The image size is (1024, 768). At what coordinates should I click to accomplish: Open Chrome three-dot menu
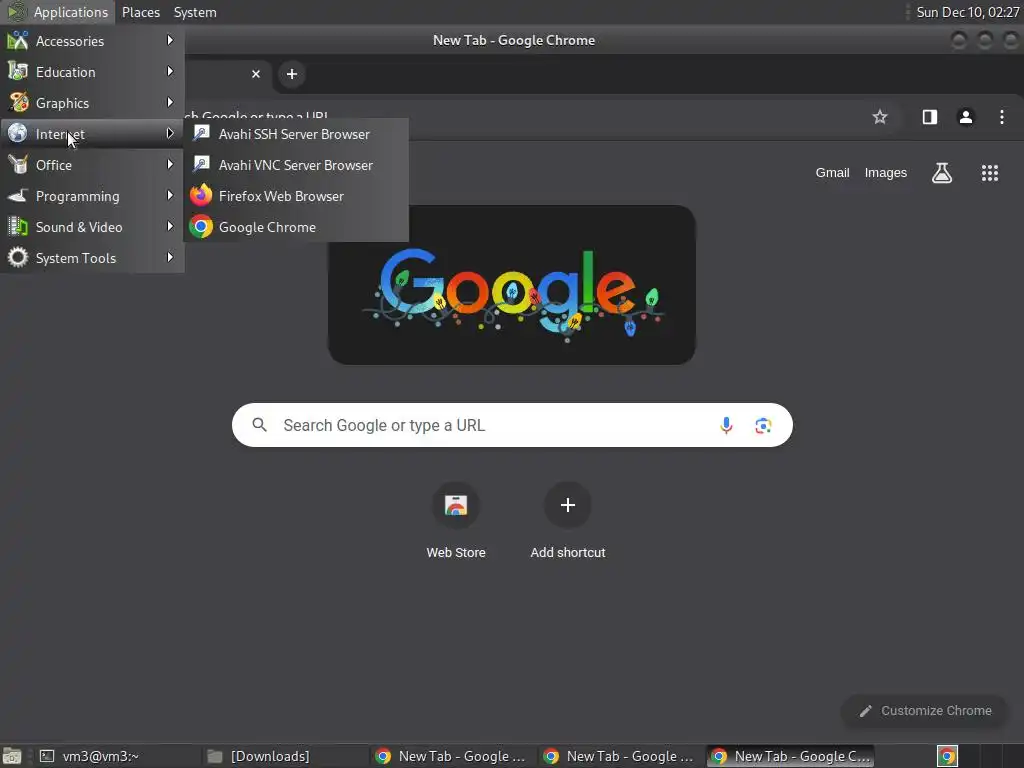pyautogui.click(x=1002, y=117)
